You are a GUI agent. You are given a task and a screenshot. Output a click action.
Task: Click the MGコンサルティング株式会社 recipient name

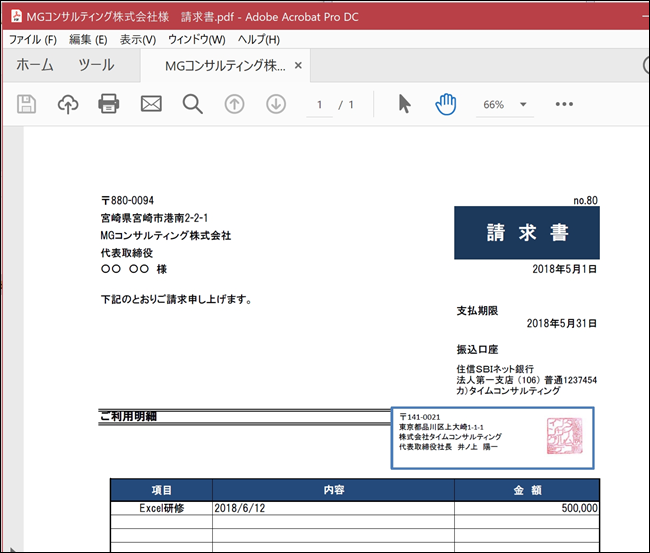click(x=166, y=235)
